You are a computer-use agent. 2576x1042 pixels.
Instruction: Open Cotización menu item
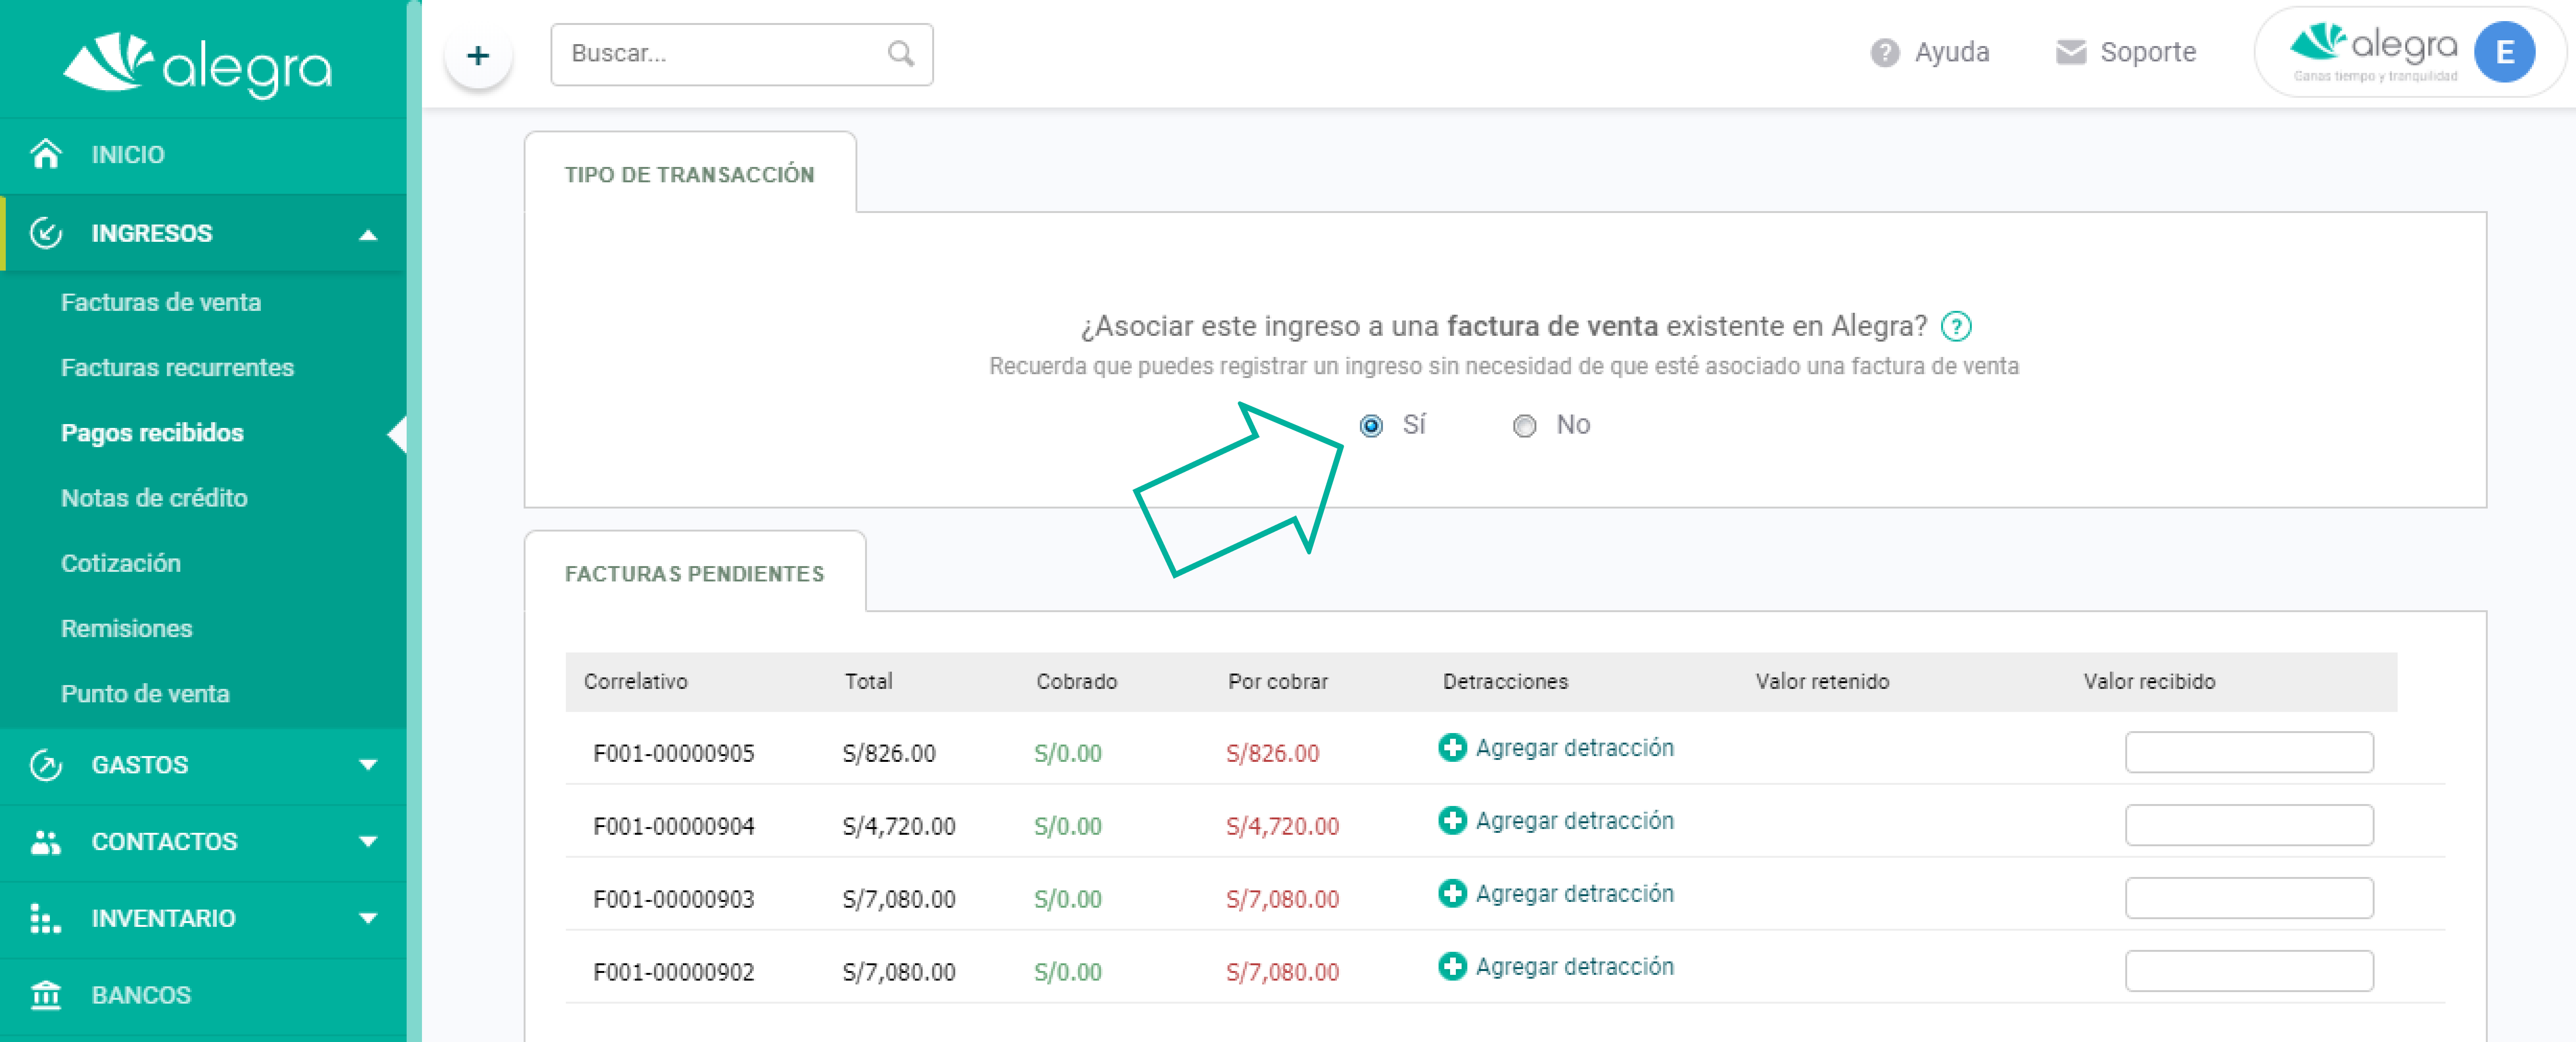[x=121, y=563]
